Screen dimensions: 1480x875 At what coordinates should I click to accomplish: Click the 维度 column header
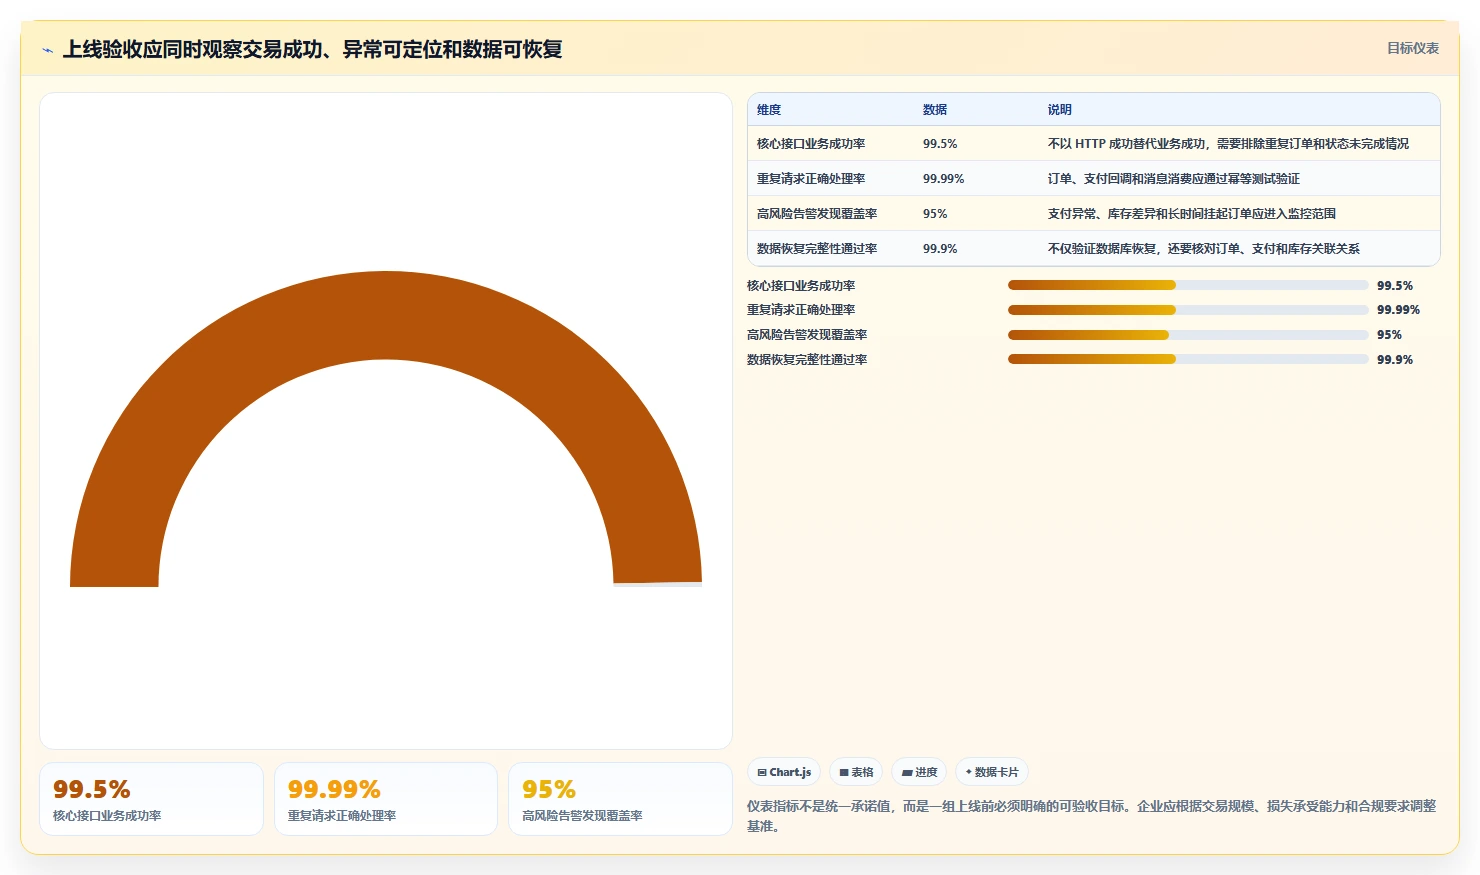pyautogui.click(x=769, y=110)
